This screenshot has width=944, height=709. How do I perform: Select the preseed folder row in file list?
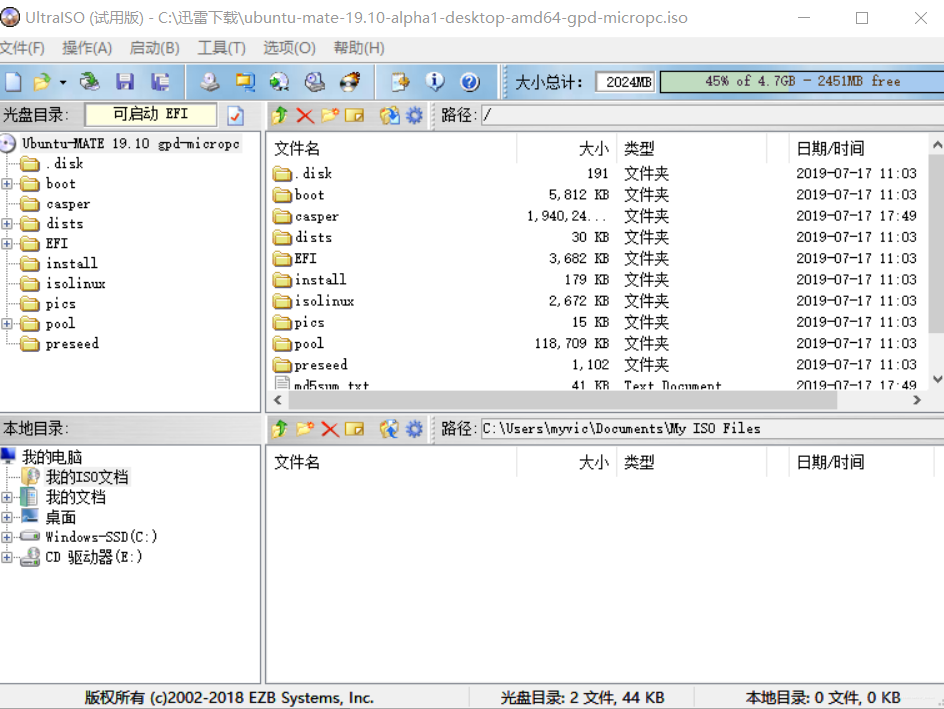[595, 365]
